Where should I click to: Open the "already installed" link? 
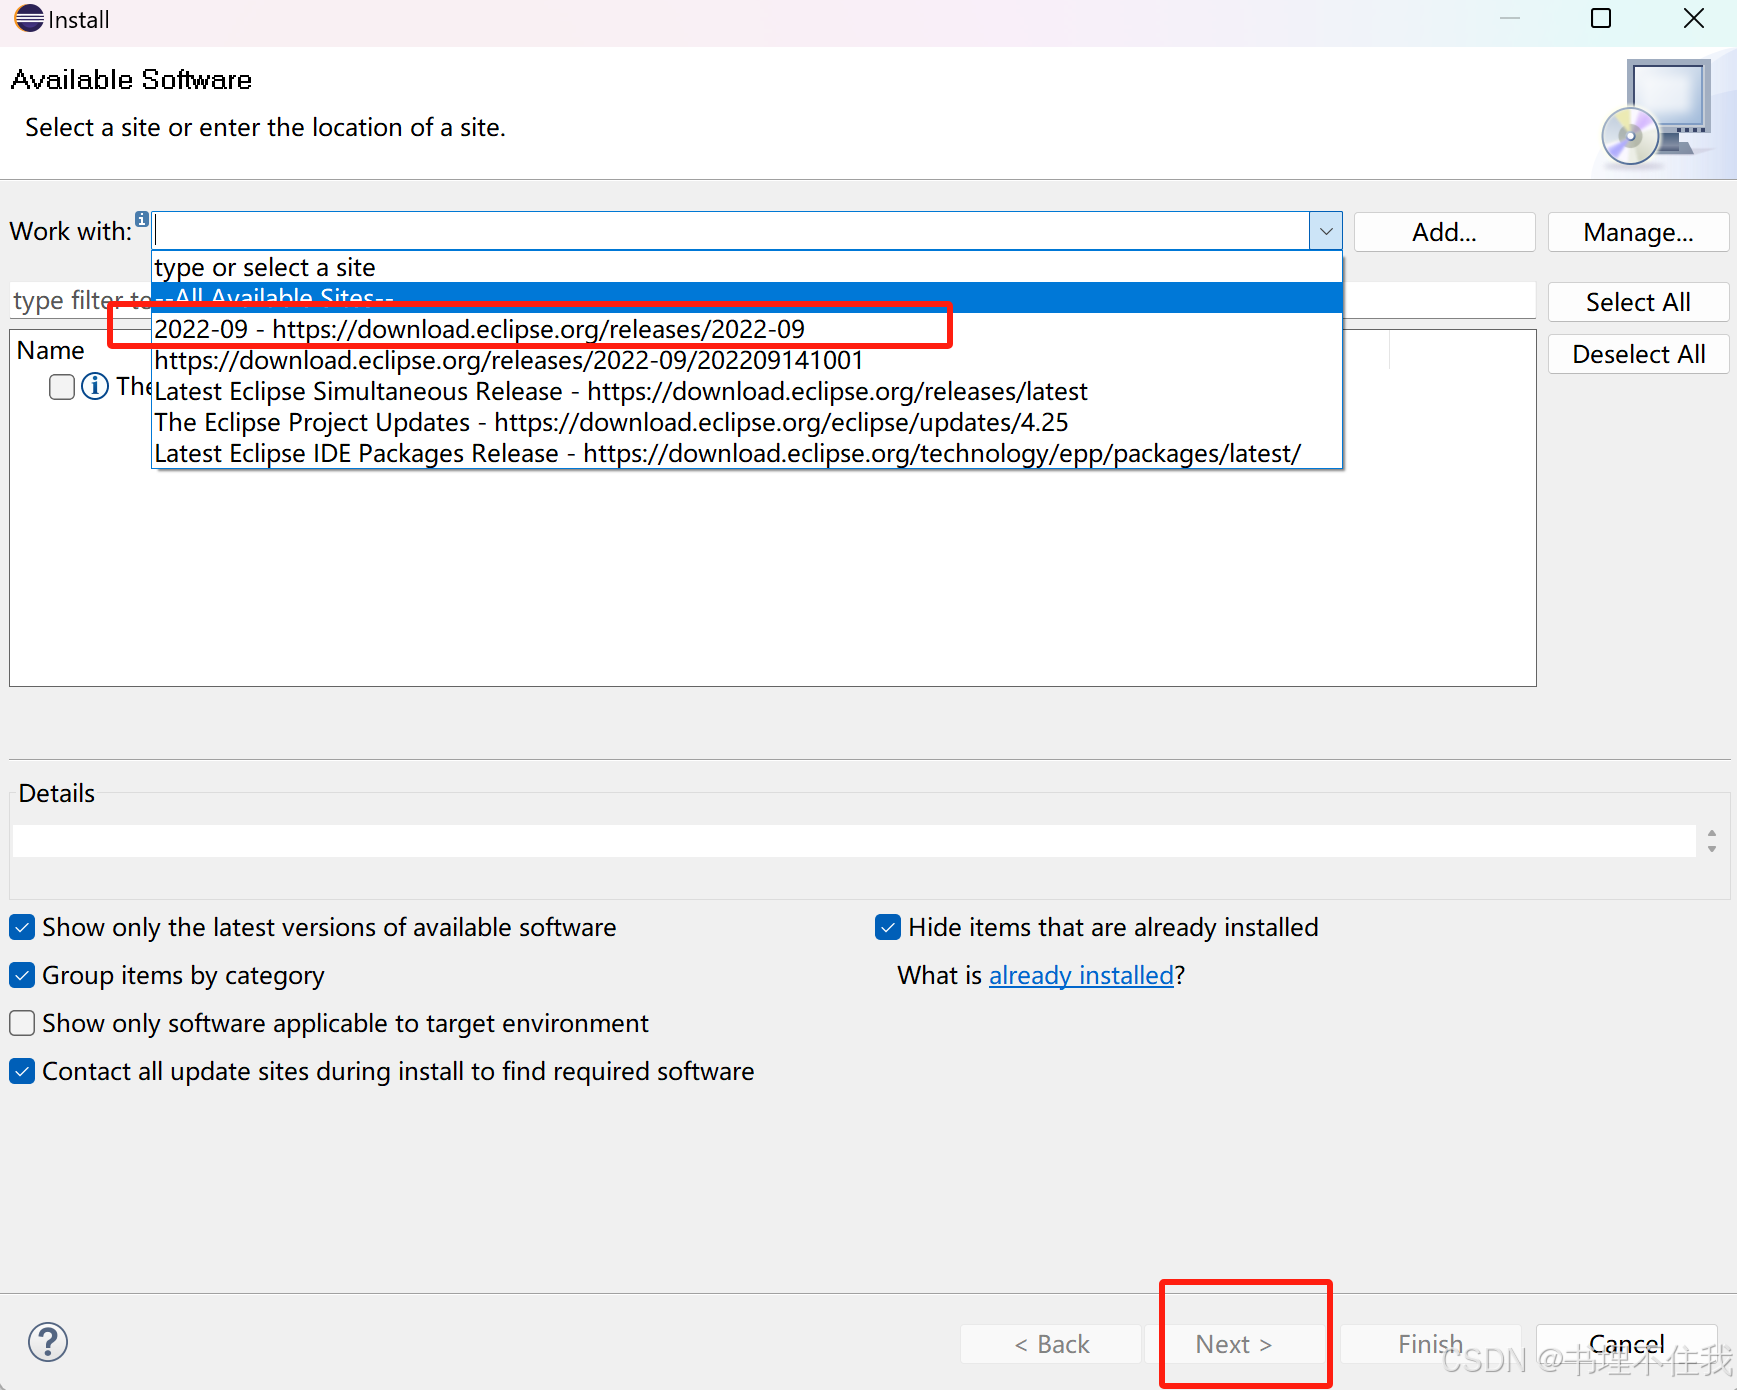click(1080, 975)
